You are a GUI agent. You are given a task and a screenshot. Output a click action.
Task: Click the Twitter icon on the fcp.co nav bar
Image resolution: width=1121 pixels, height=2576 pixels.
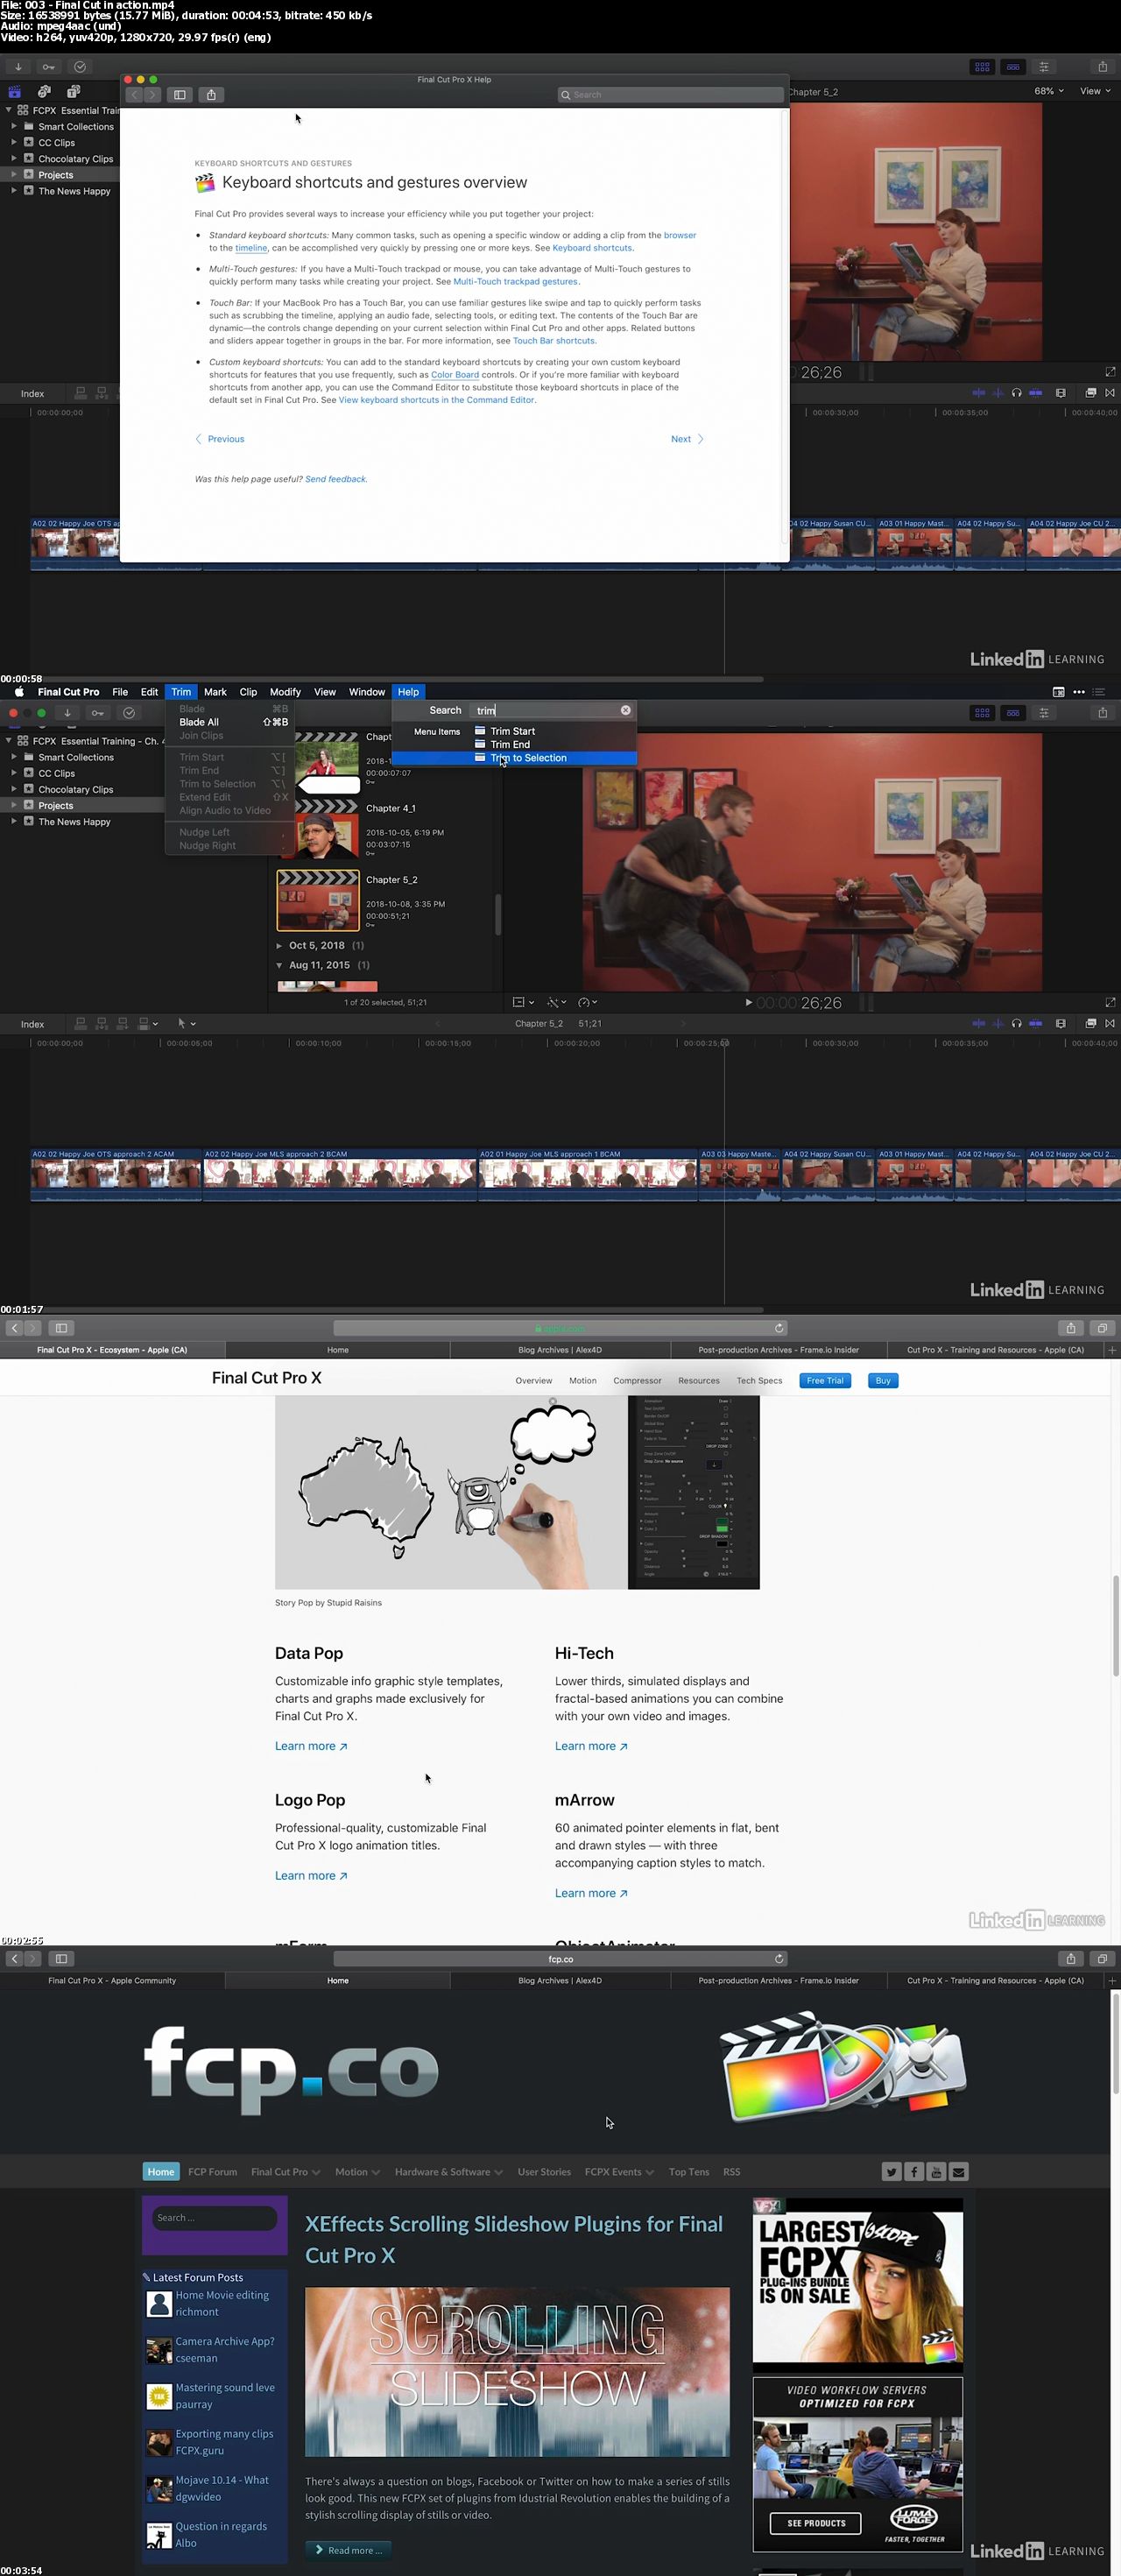pos(891,2172)
